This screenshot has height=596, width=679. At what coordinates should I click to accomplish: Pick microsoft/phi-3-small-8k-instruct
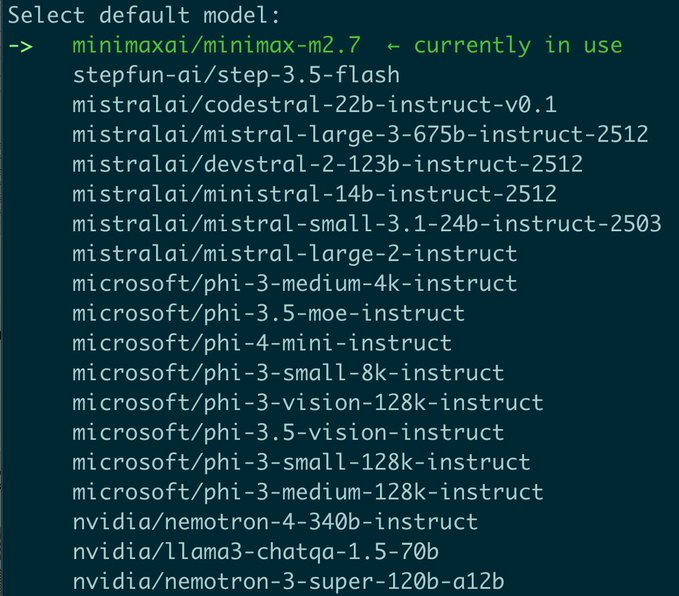(x=288, y=373)
